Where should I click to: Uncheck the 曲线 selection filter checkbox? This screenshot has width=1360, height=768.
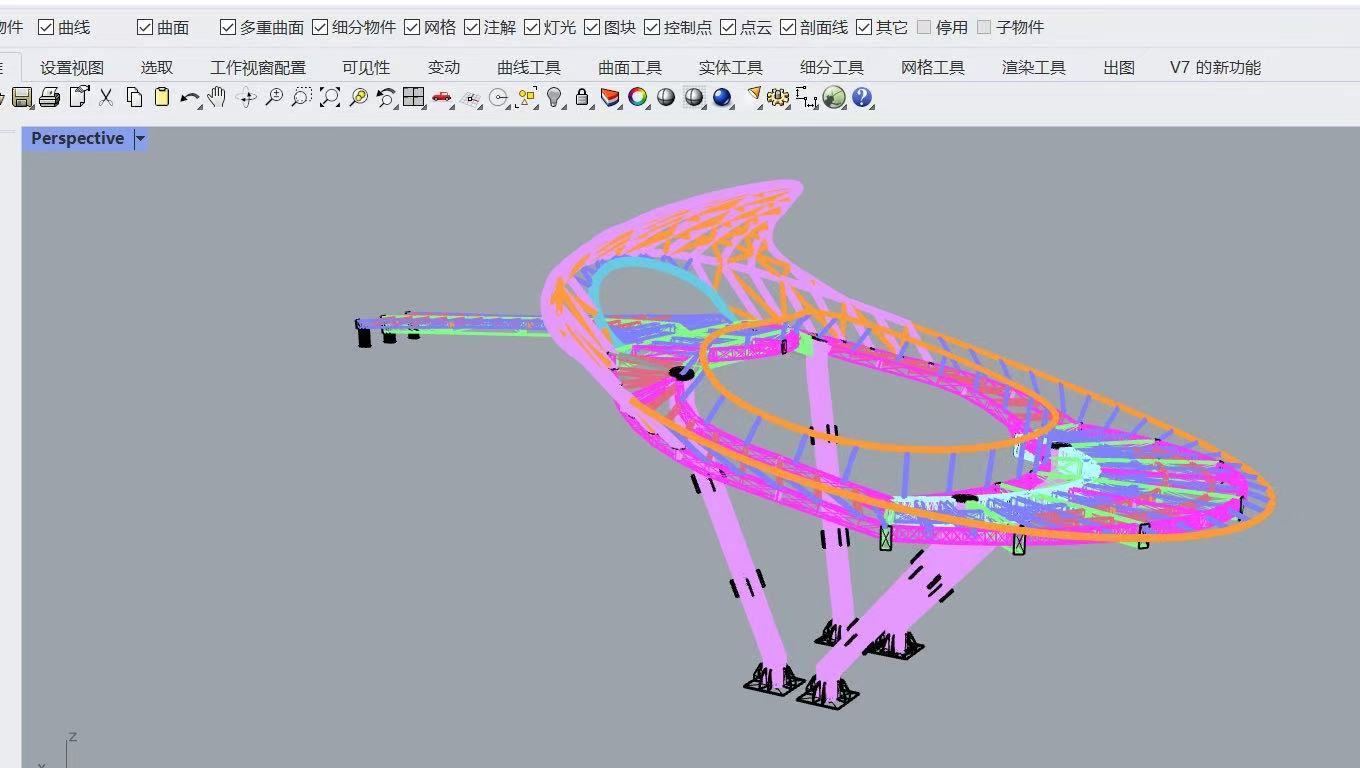point(46,27)
